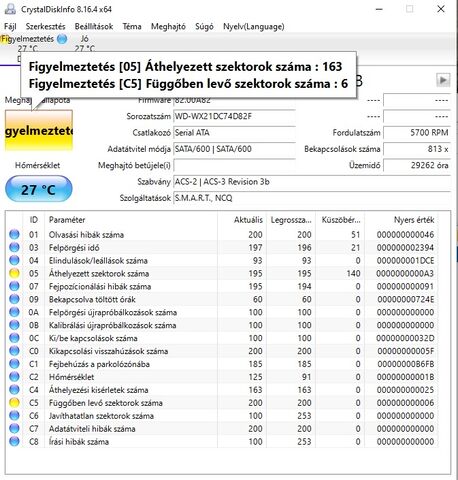The width and height of the screenshot is (458, 480).
Task: Click the Szolgáltatások field S.M.A.R.T., NCQ
Action: tap(312, 198)
